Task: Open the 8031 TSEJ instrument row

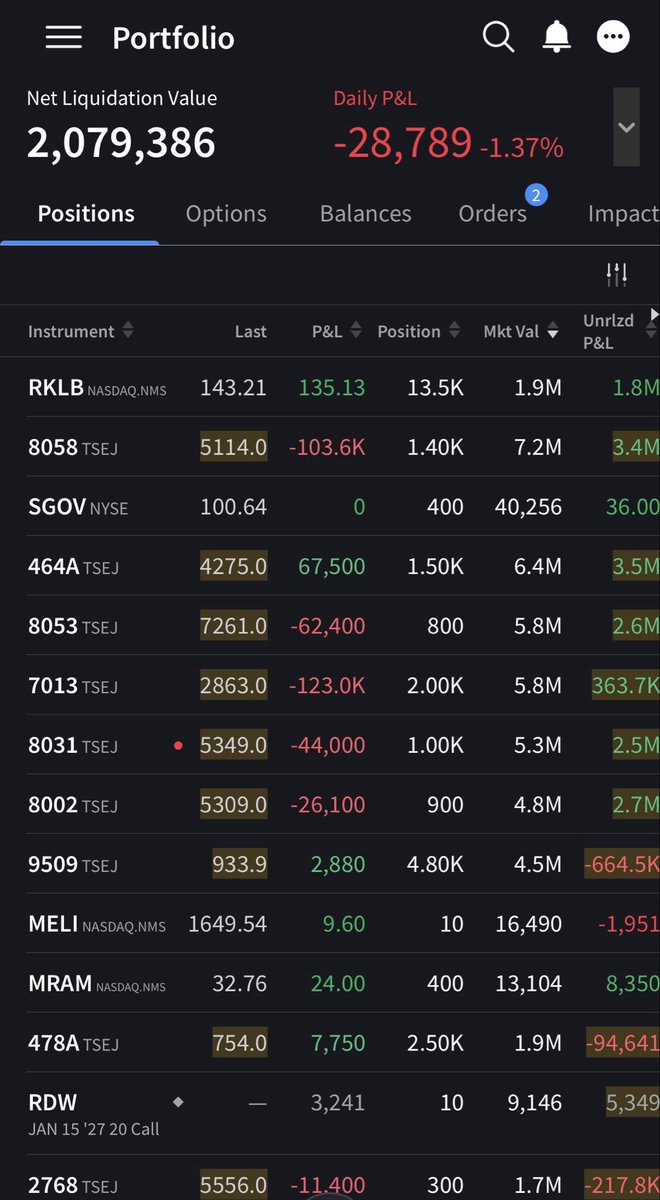Action: tap(330, 745)
